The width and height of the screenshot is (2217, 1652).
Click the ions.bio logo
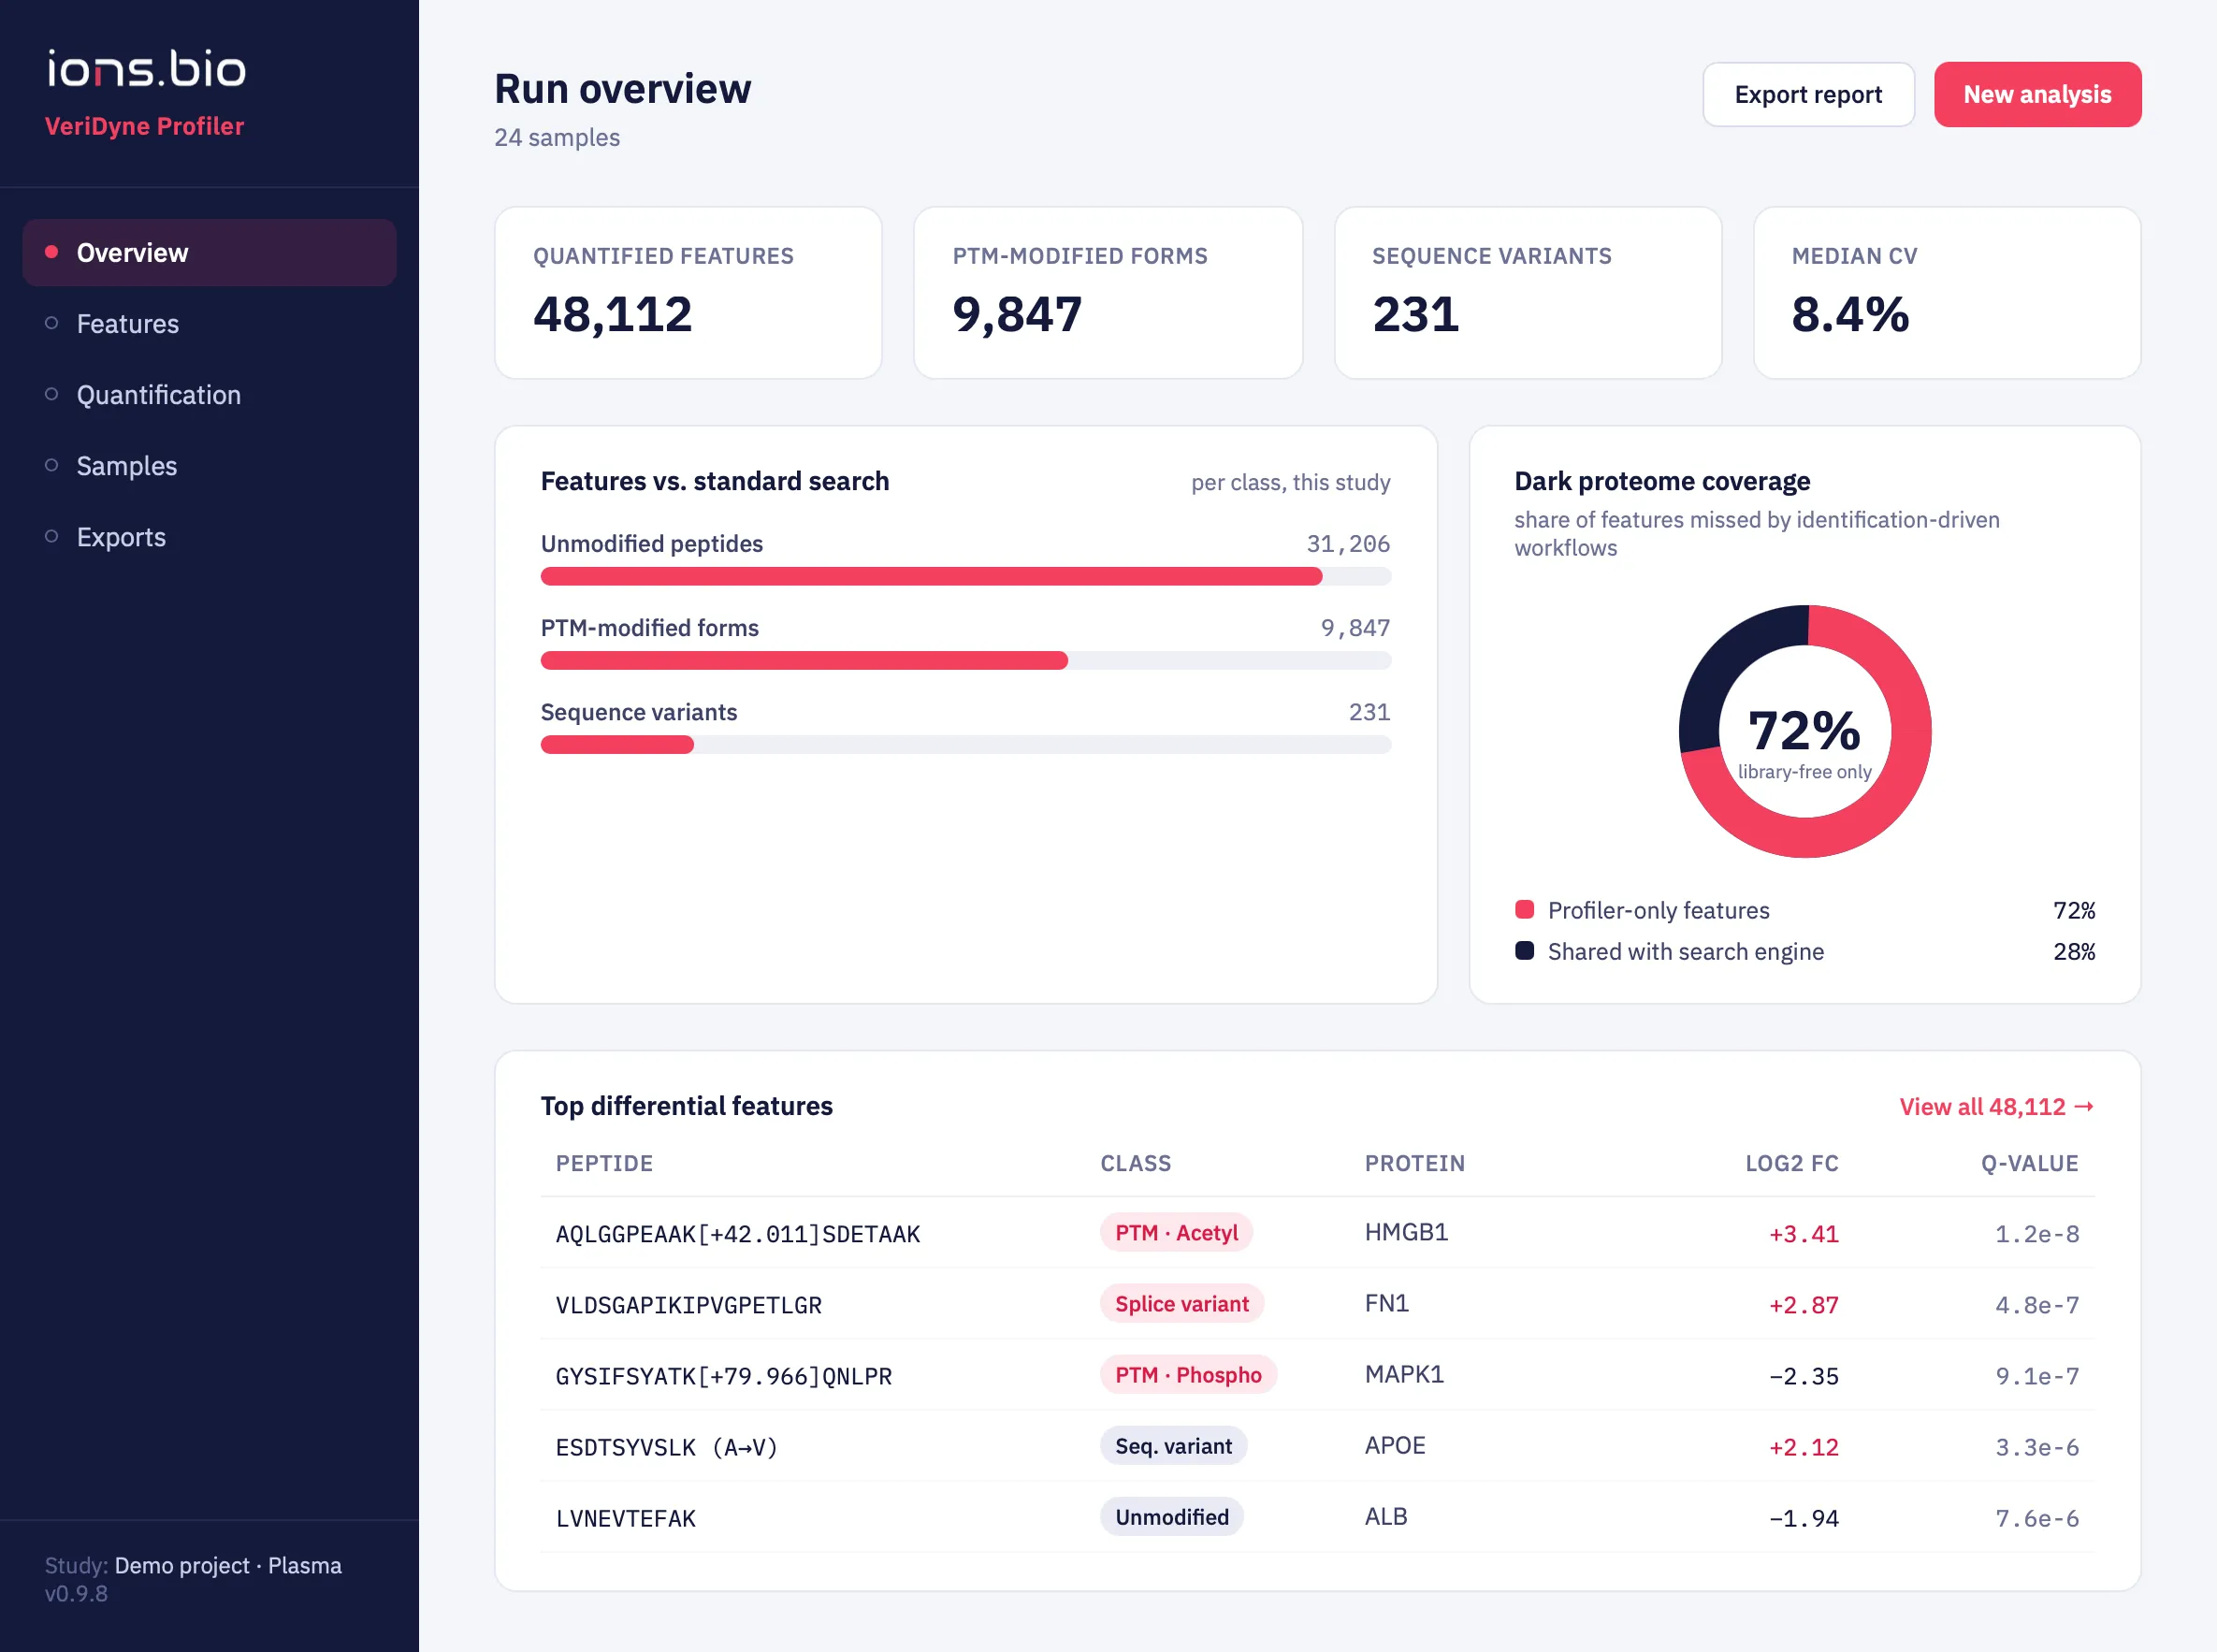point(146,69)
